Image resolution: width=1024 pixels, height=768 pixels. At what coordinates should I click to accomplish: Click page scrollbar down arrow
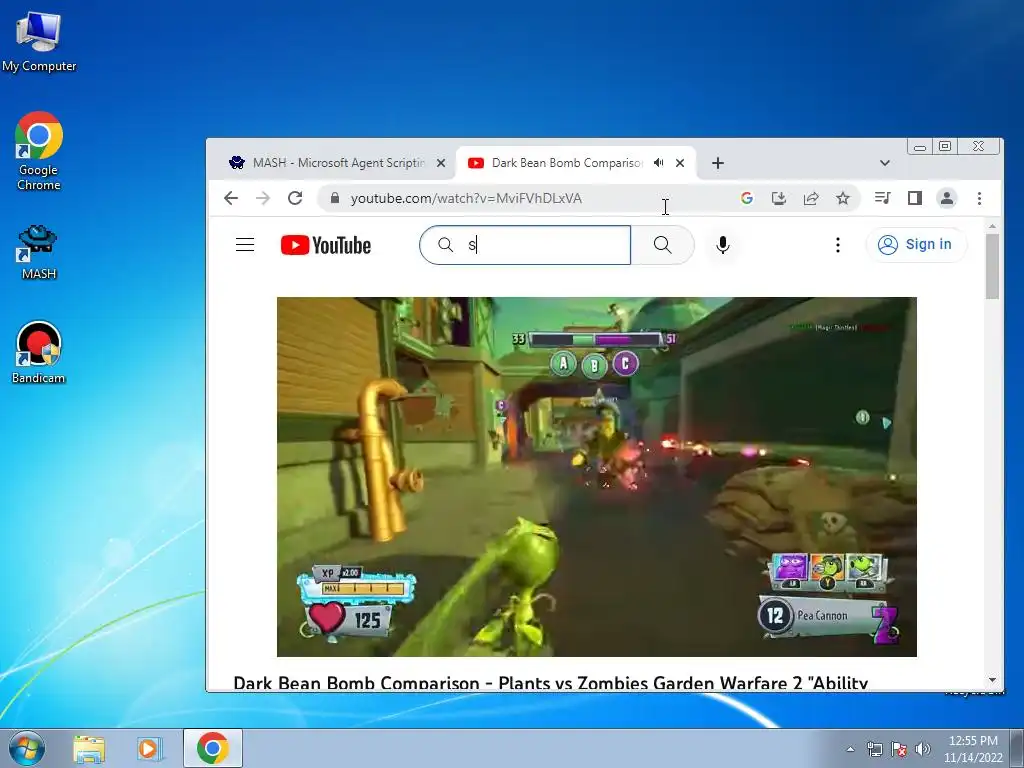point(993,680)
